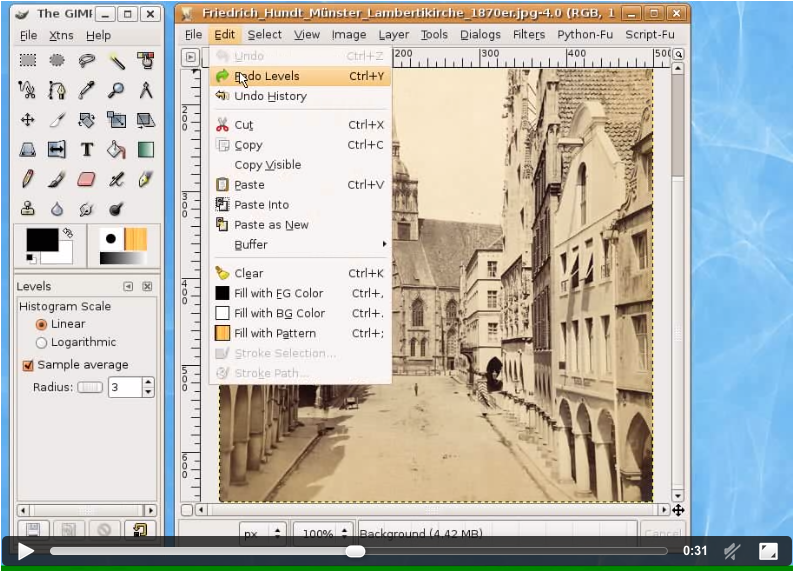Reset colors to default black and white
Image resolution: width=793 pixels, height=572 pixels.
pos(30,258)
